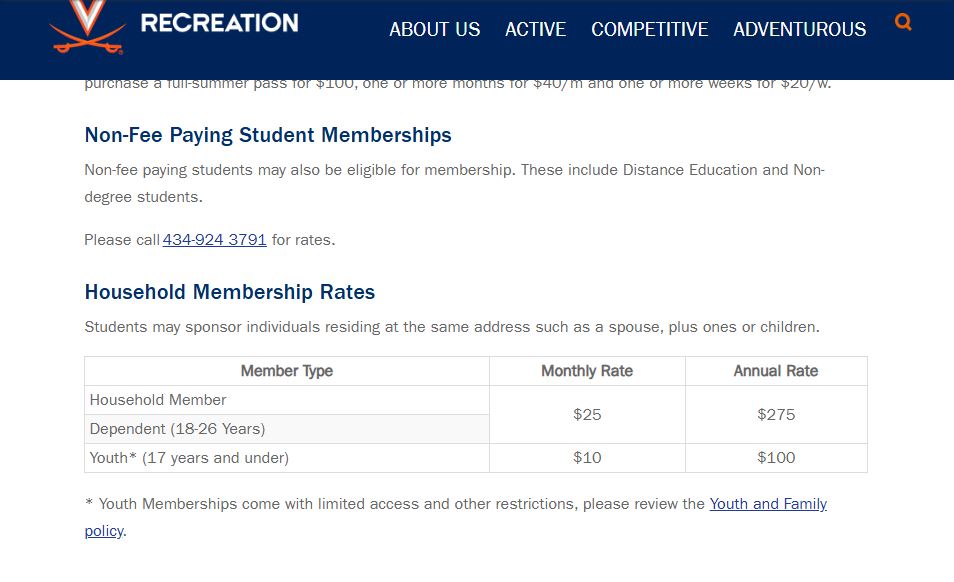Click the $10 monthly rate cell

click(587, 458)
